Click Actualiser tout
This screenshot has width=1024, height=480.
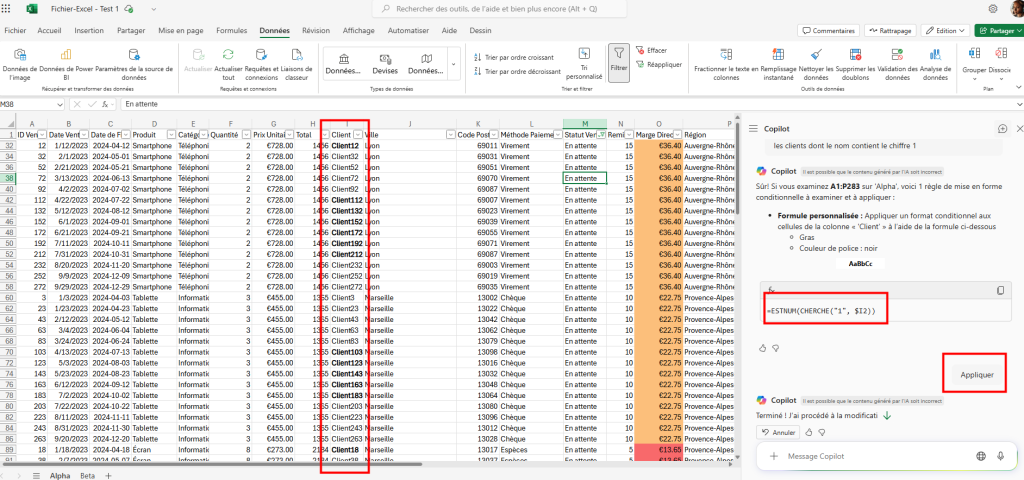pos(228,64)
